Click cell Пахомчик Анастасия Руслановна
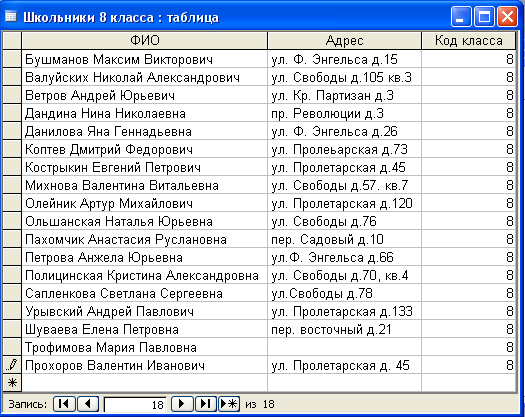 tap(144, 239)
